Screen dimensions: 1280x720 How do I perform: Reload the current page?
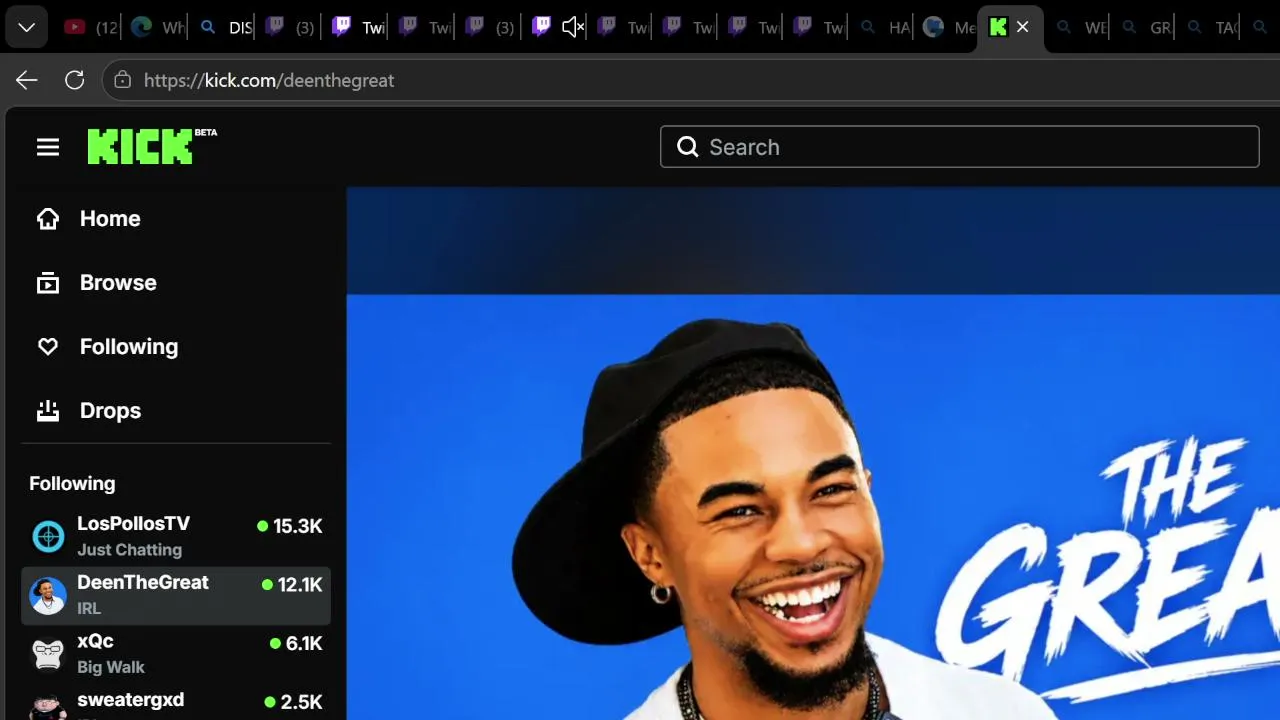point(74,80)
